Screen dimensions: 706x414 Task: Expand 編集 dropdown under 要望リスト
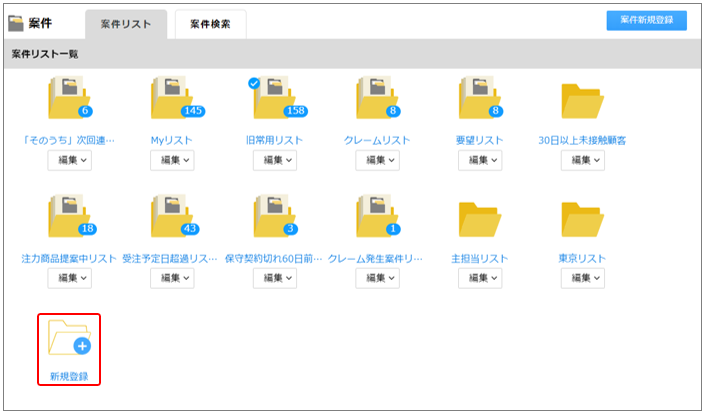coord(480,160)
